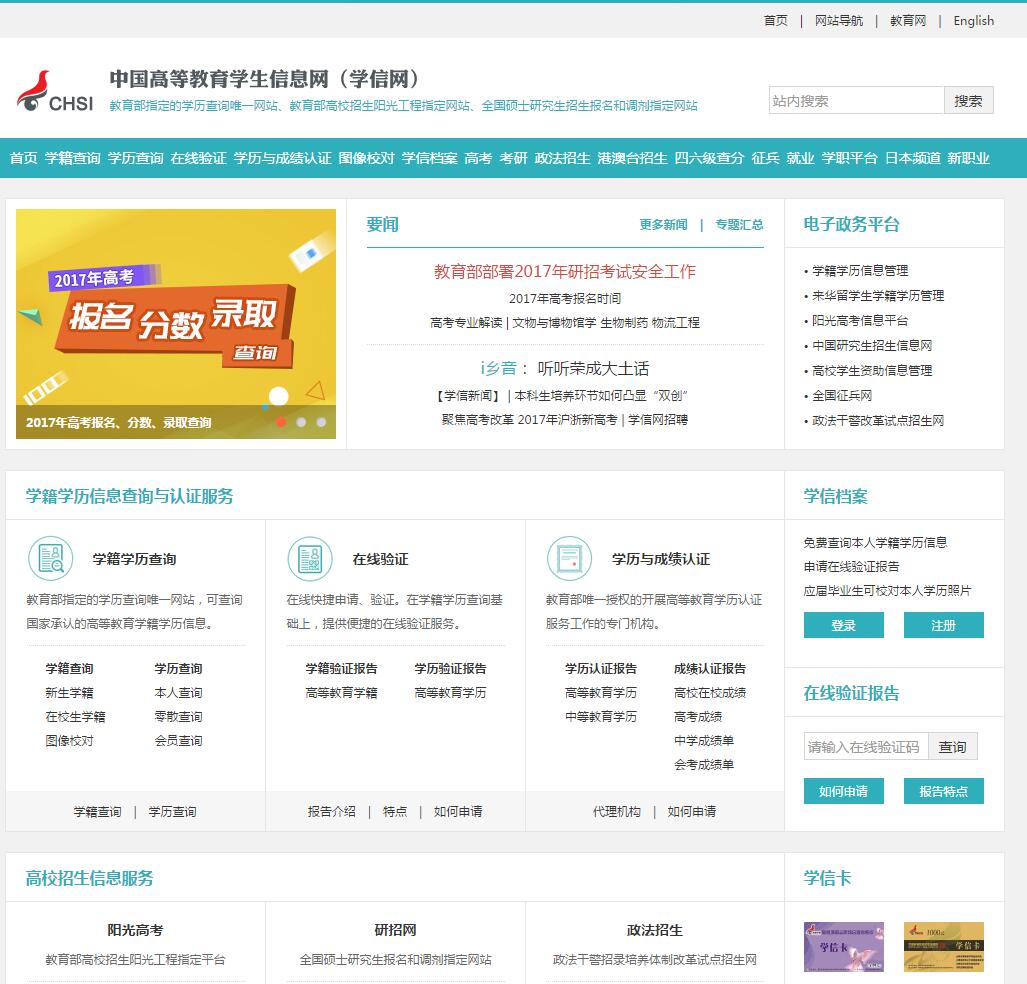Select 四六级查分 in the navigation bar

tap(709, 158)
